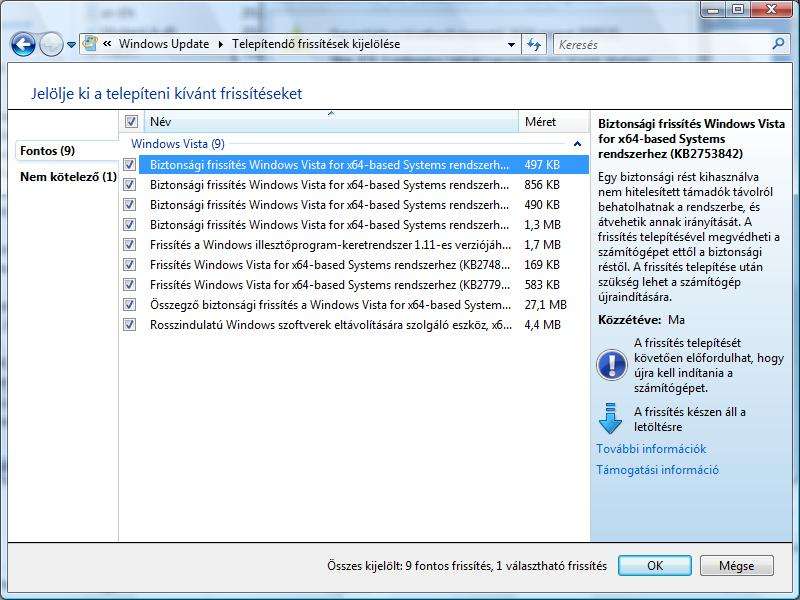Confirm selection with the OK button

coord(655,566)
